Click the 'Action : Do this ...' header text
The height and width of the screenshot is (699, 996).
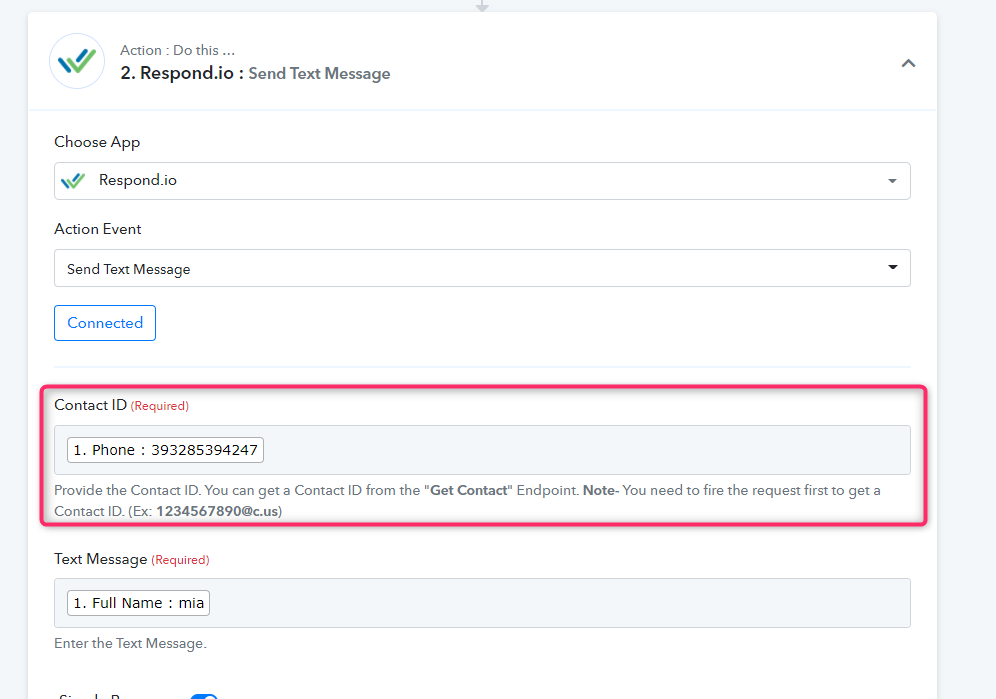click(178, 50)
